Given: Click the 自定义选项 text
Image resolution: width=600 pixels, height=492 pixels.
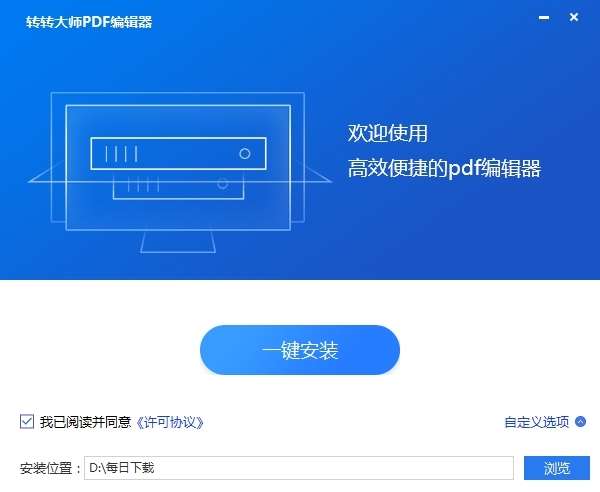Looking at the screenshot, I should [x=536, y=422].
